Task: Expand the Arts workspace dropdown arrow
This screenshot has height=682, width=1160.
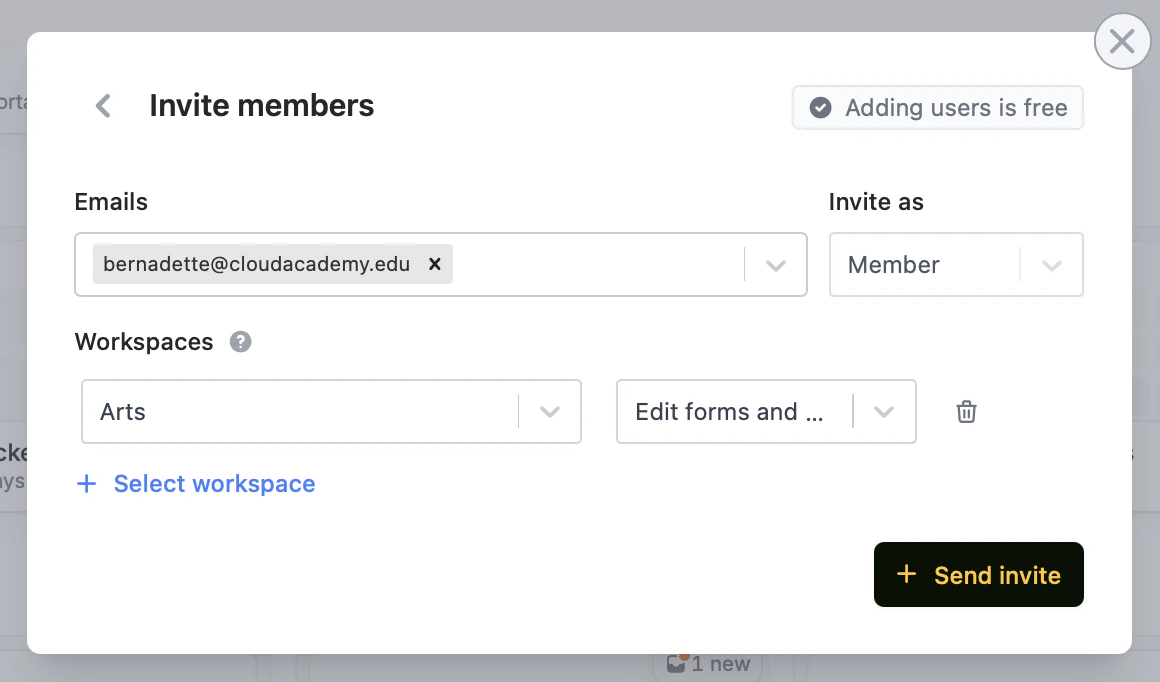Action: point(550,411)
